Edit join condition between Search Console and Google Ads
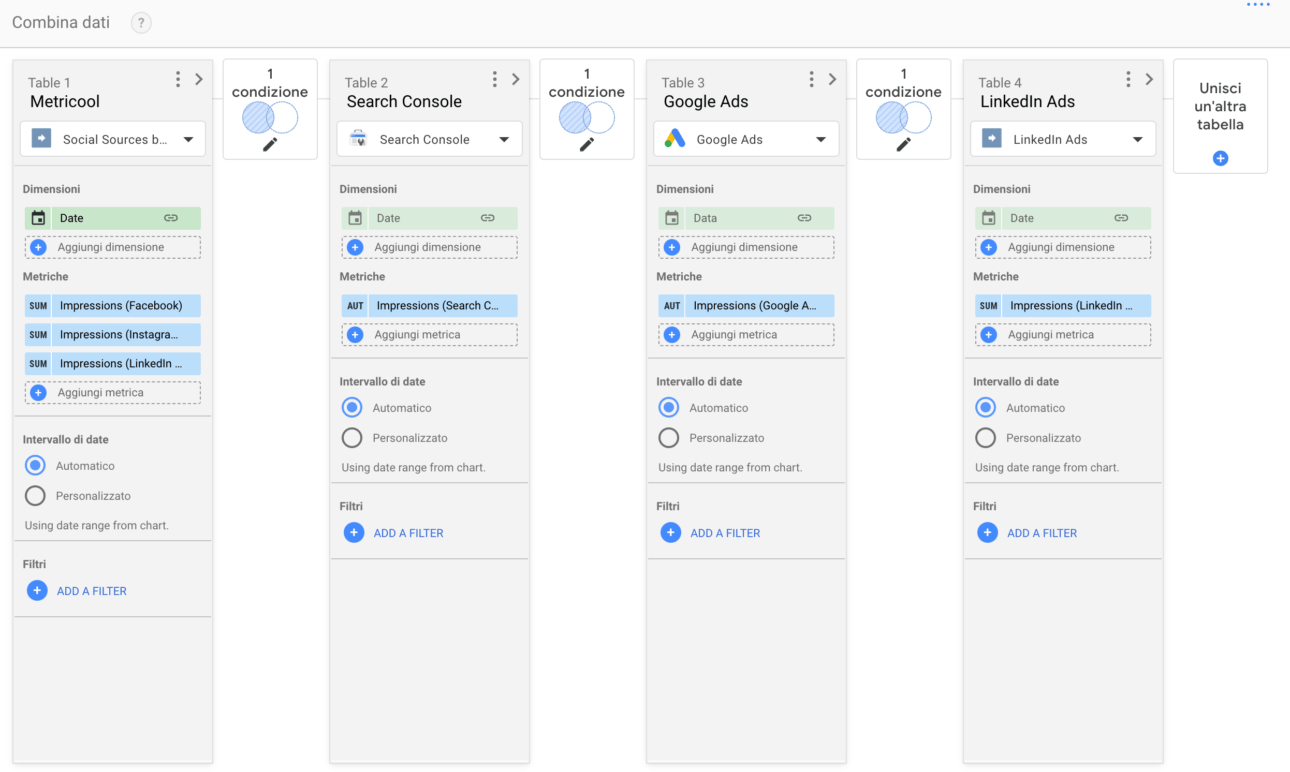 click(587, 144)
